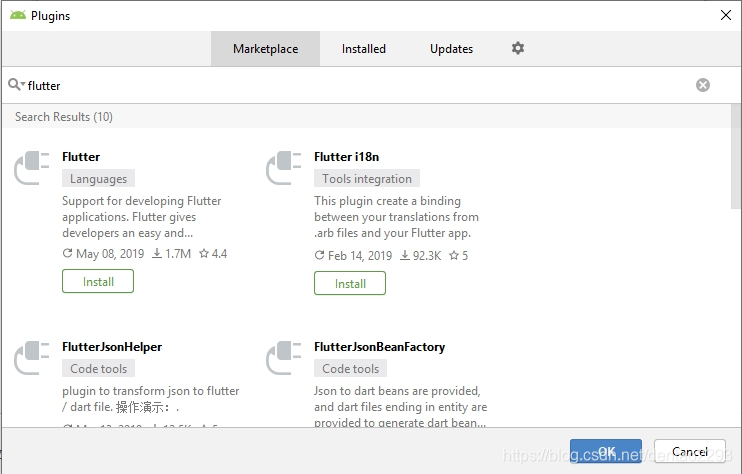Confirm with the OK button
The height and width of the screenshot is (474, 742).
tap(606, 451)
